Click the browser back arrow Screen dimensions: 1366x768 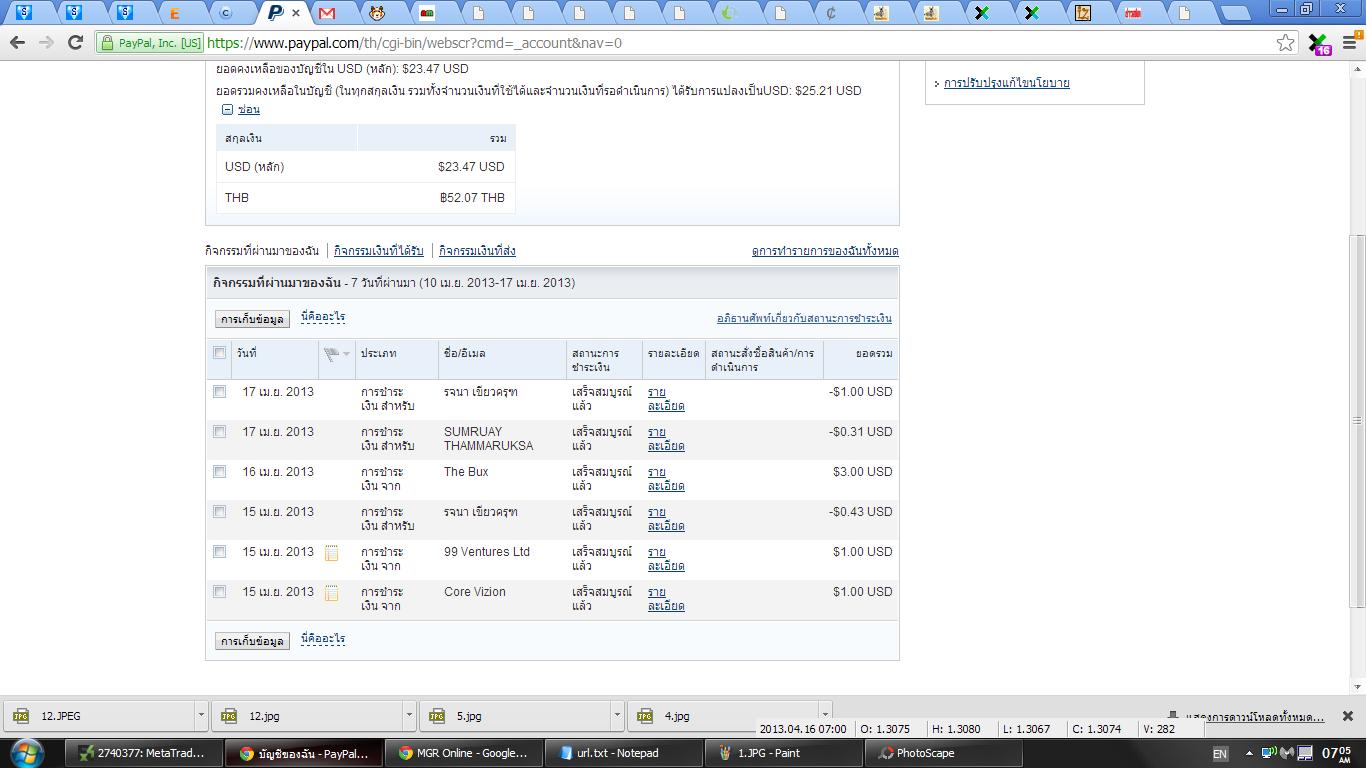pyautogui.click(x=17, y=43)
